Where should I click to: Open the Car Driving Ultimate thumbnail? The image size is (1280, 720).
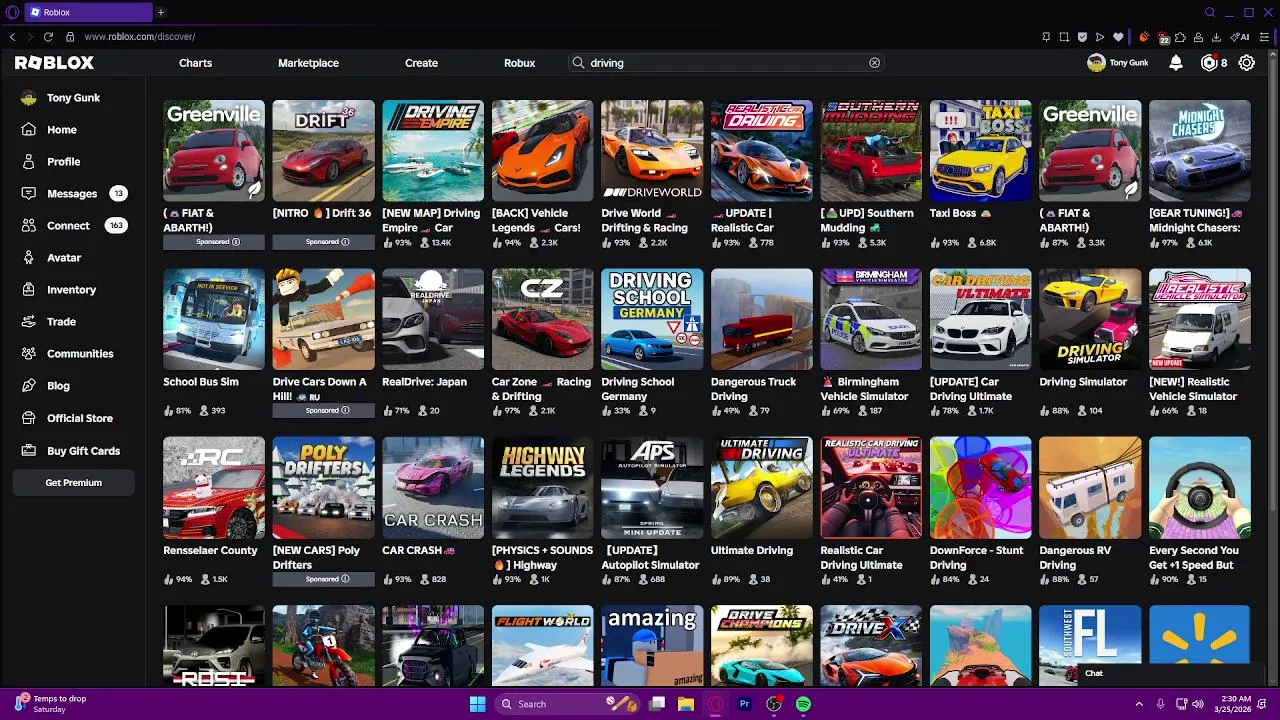click(x=981, y=320)
